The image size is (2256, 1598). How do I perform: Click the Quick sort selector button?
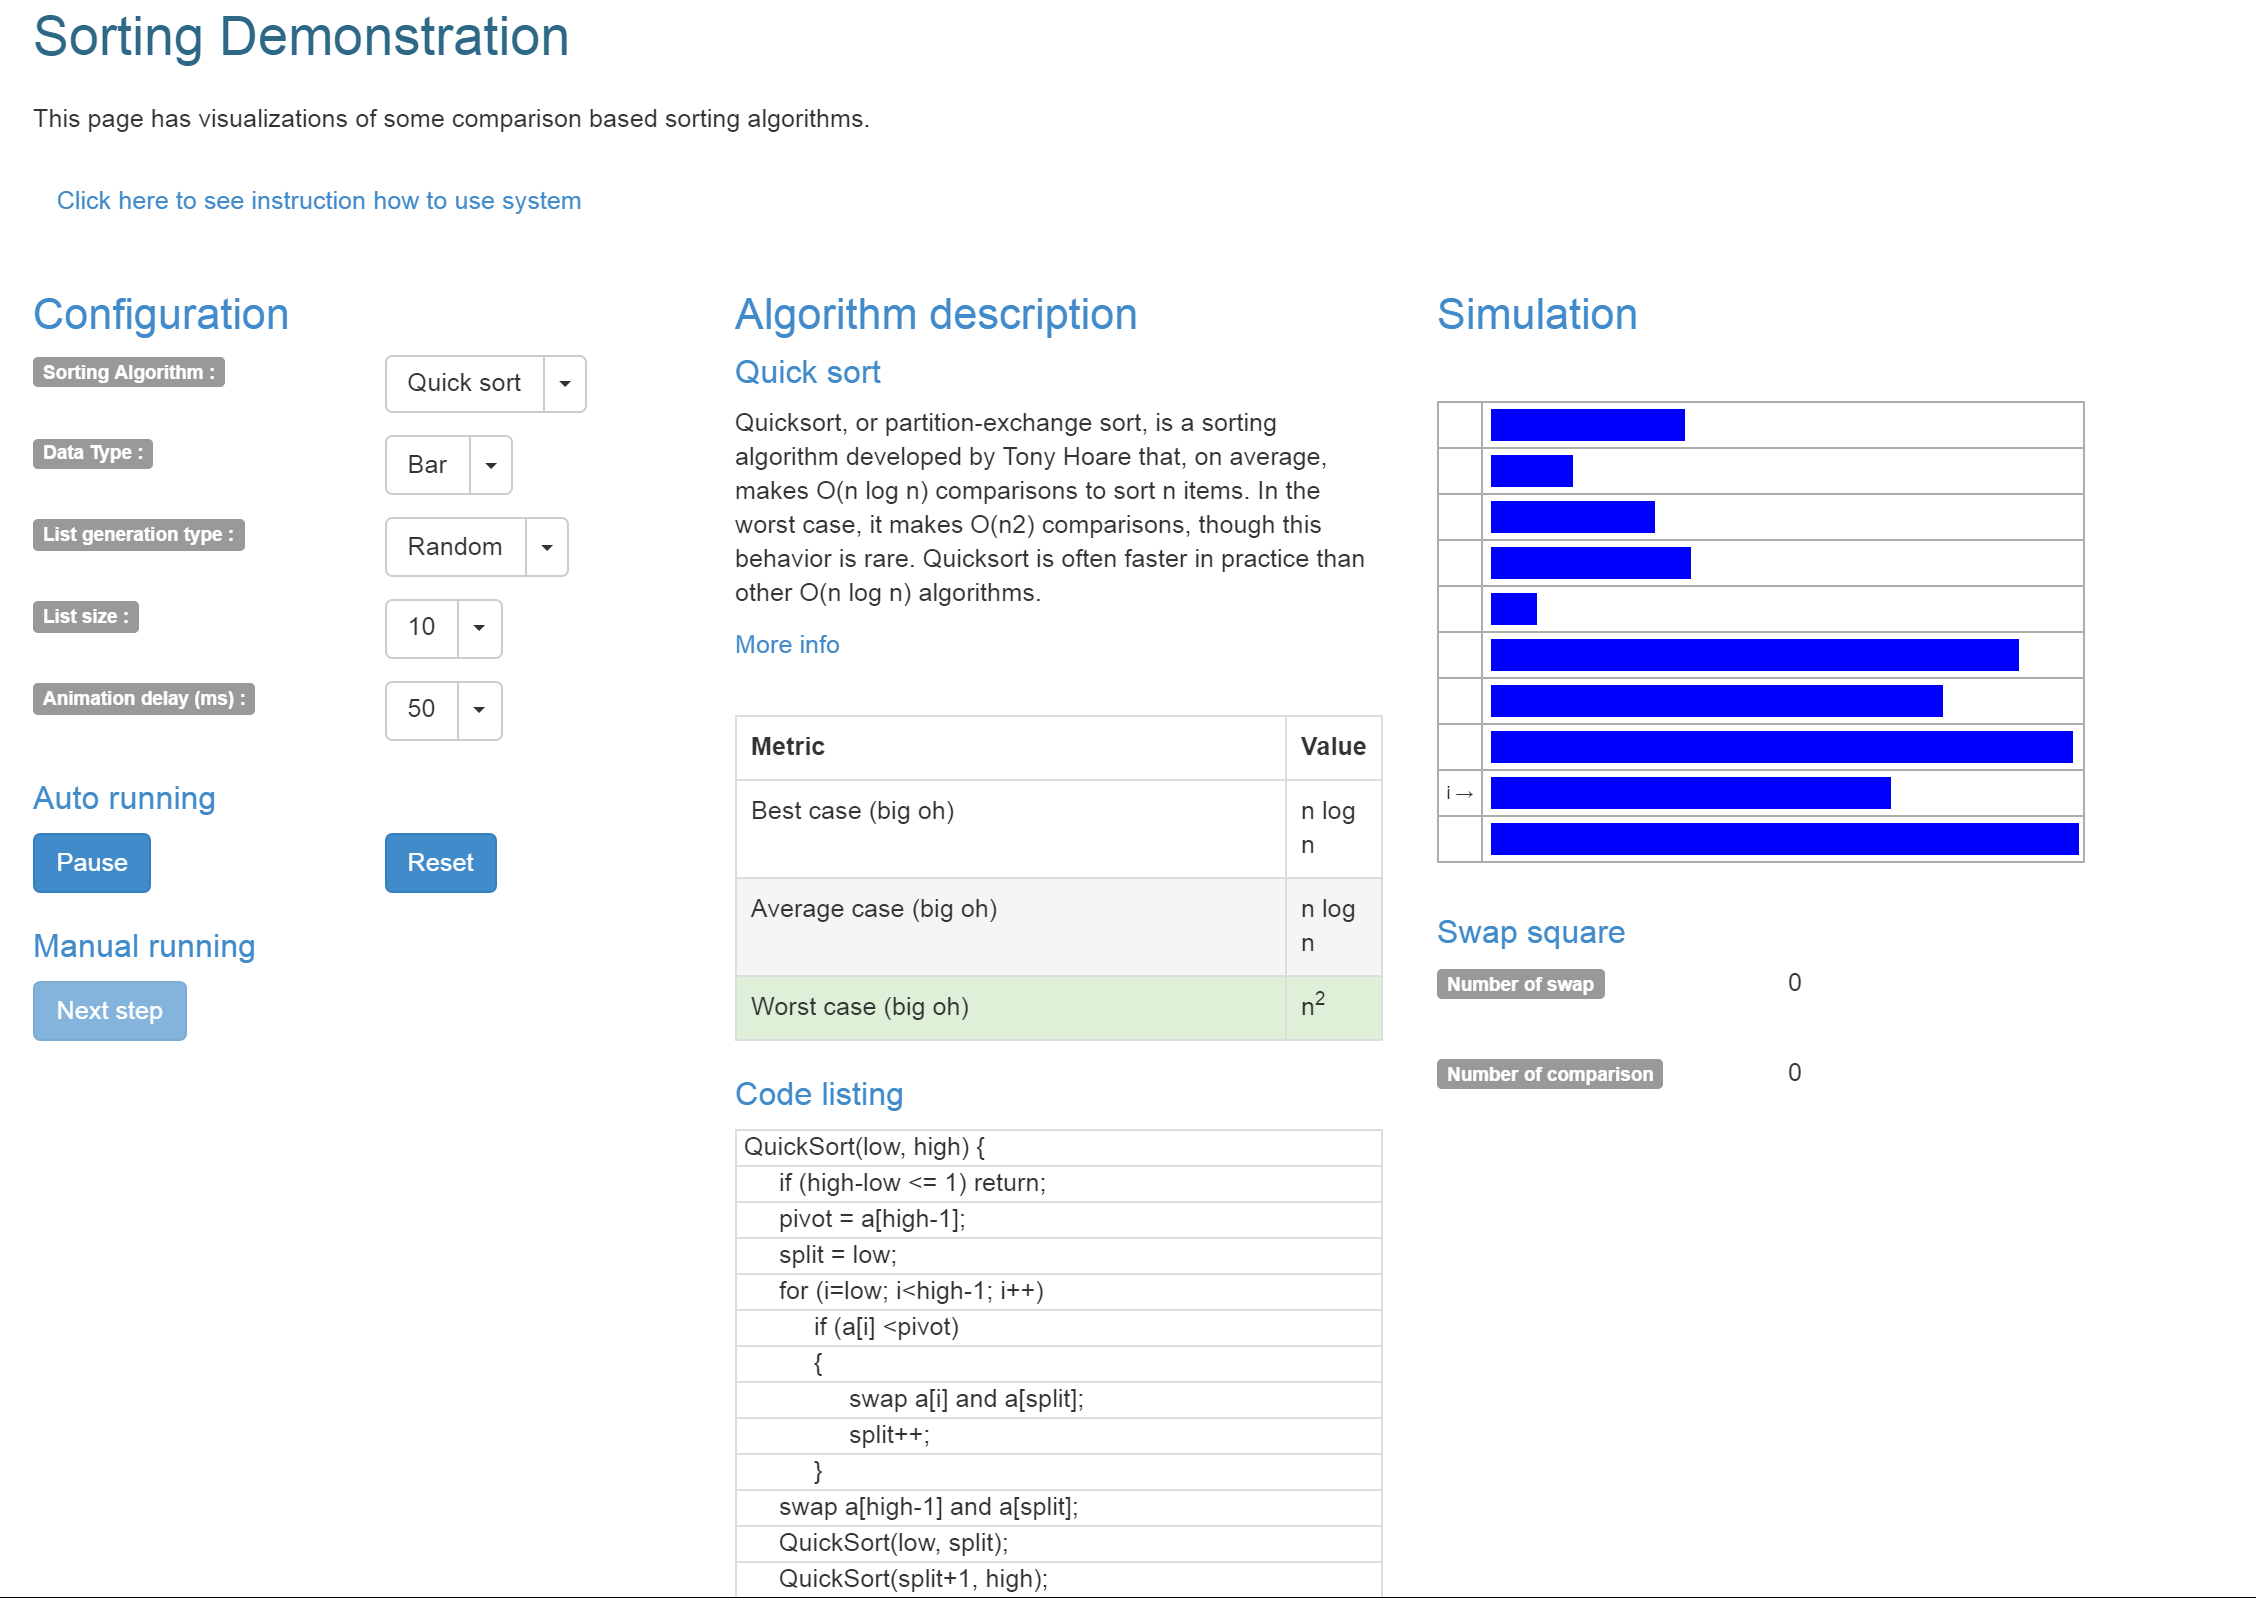tap(464, 384)
